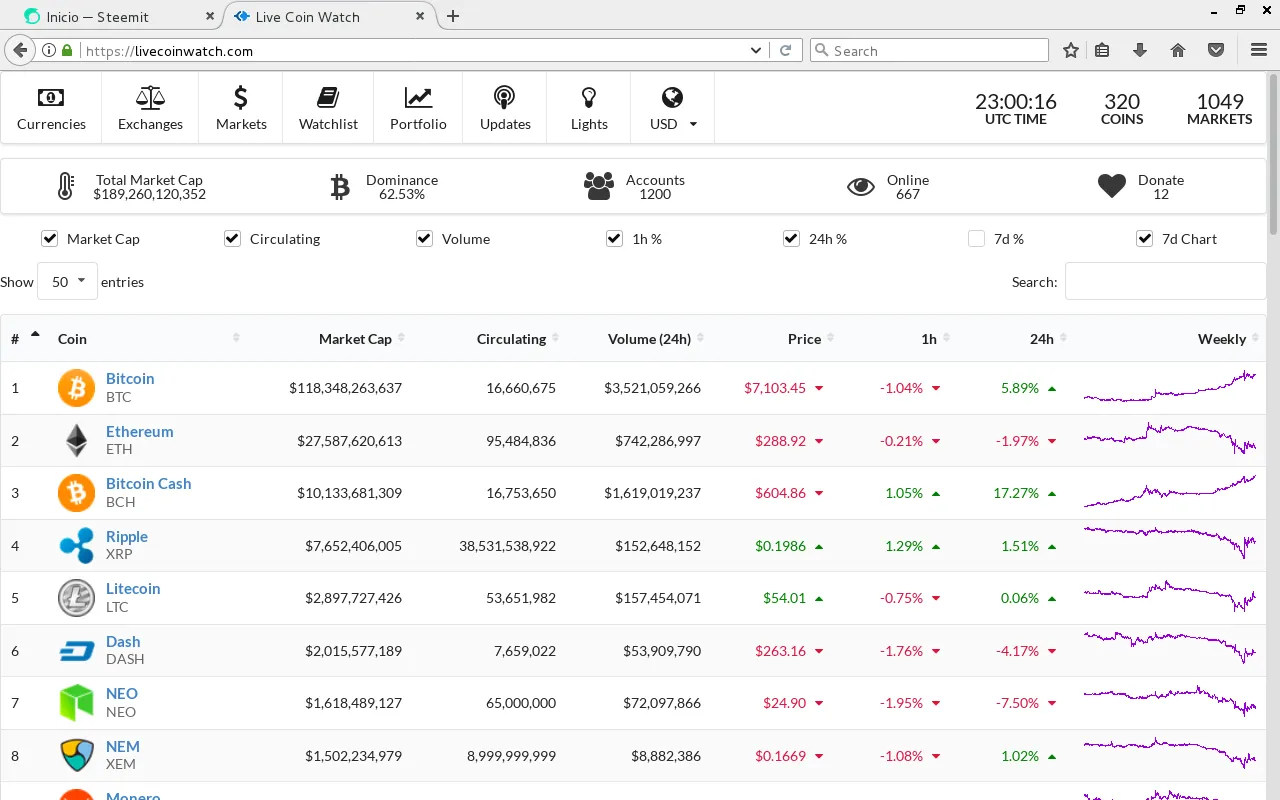Sort table by 24h column
This screenshot has width=1280, height=800.
point(1014,339)
